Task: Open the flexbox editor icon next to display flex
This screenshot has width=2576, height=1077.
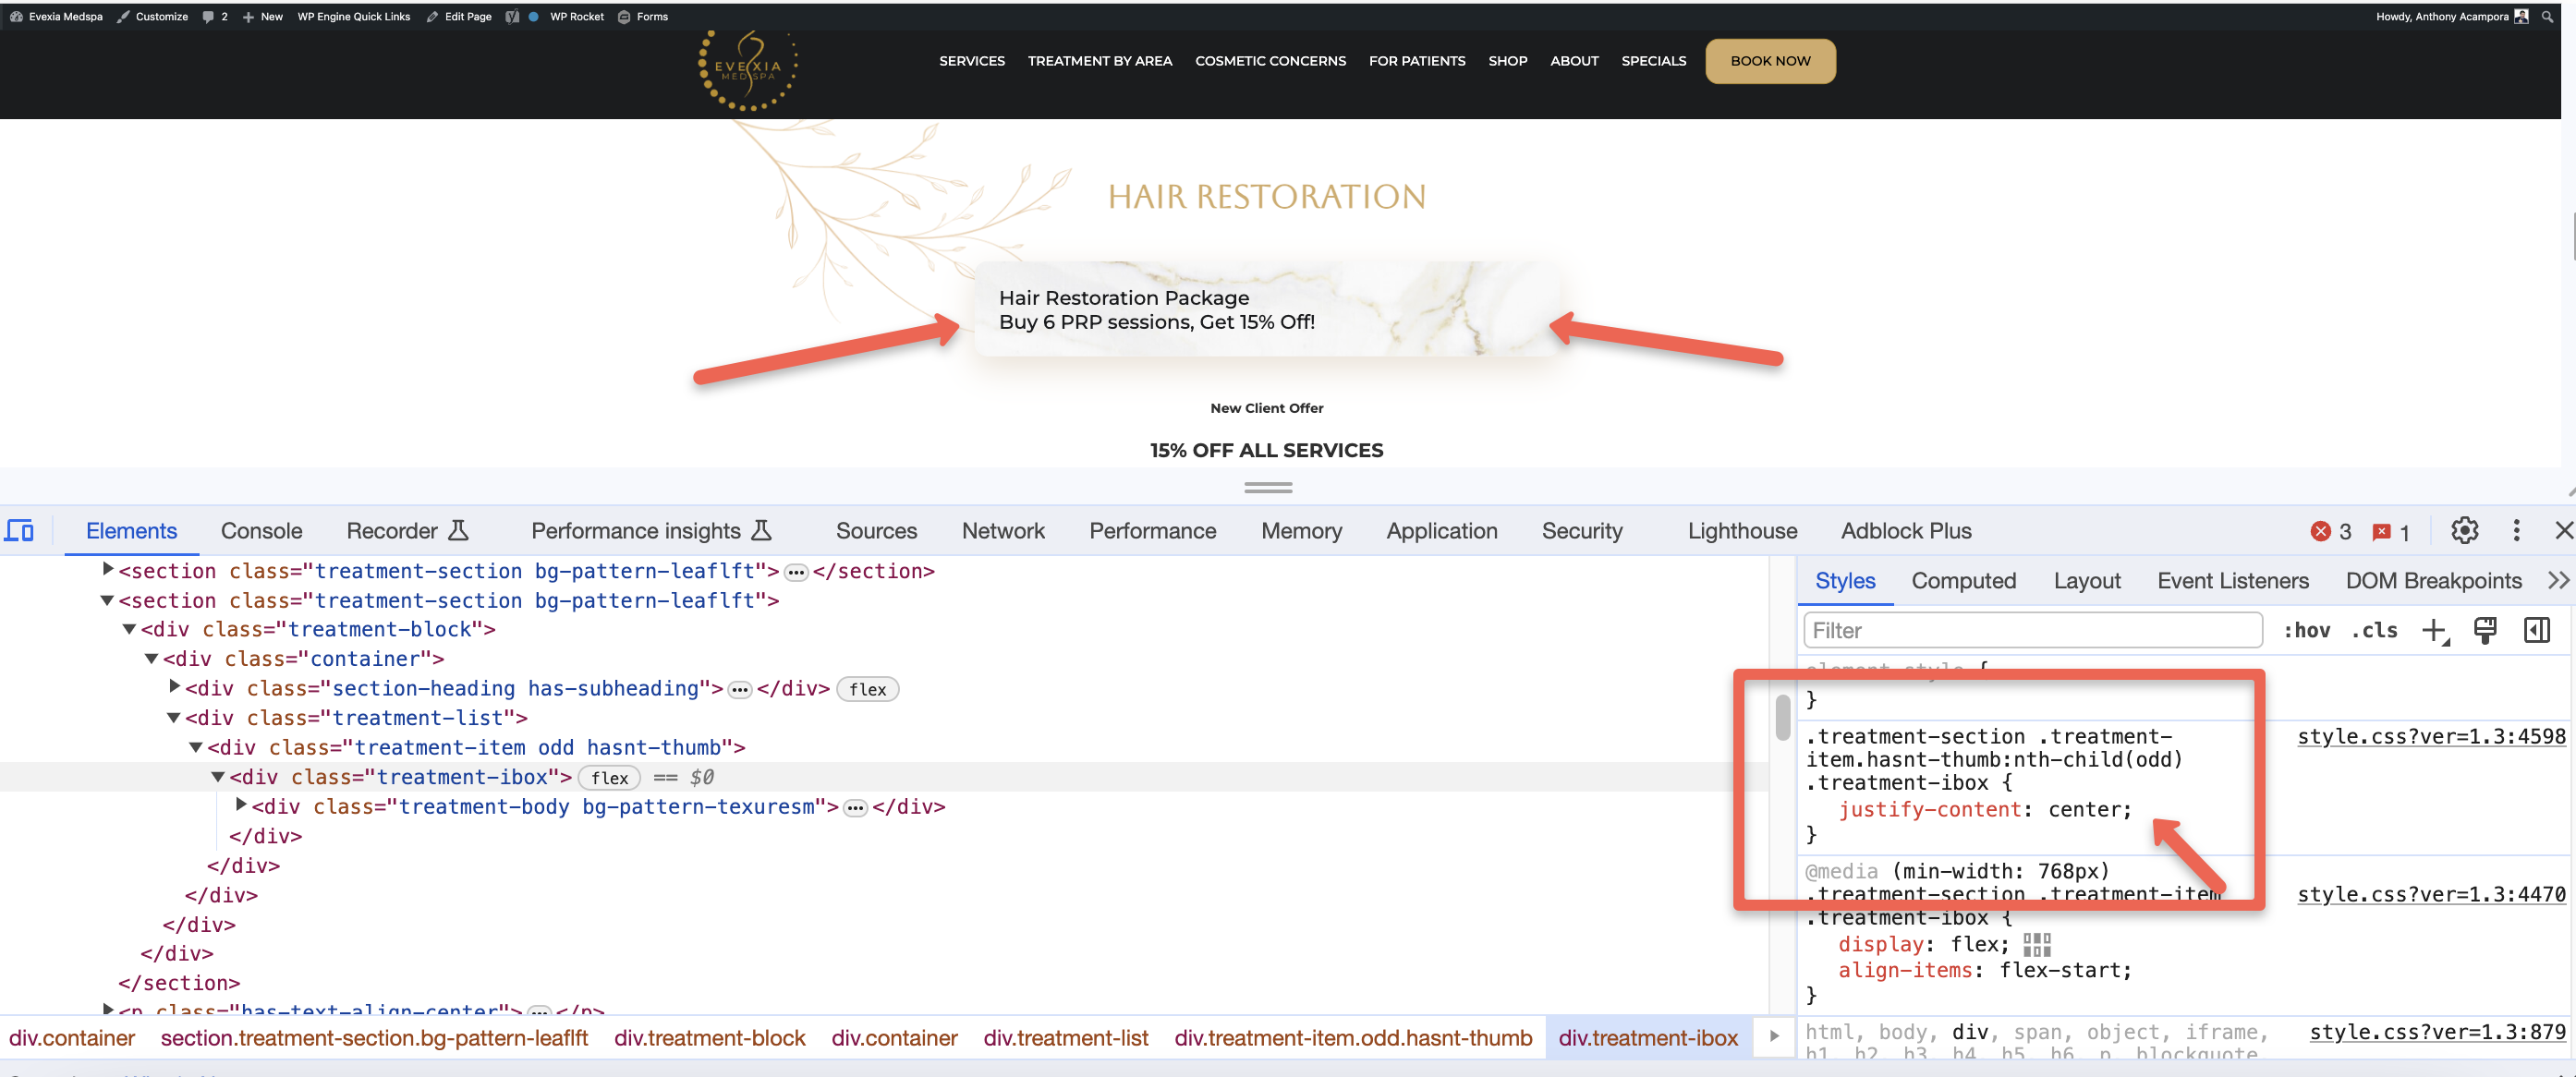Action: coord(2036,944)
